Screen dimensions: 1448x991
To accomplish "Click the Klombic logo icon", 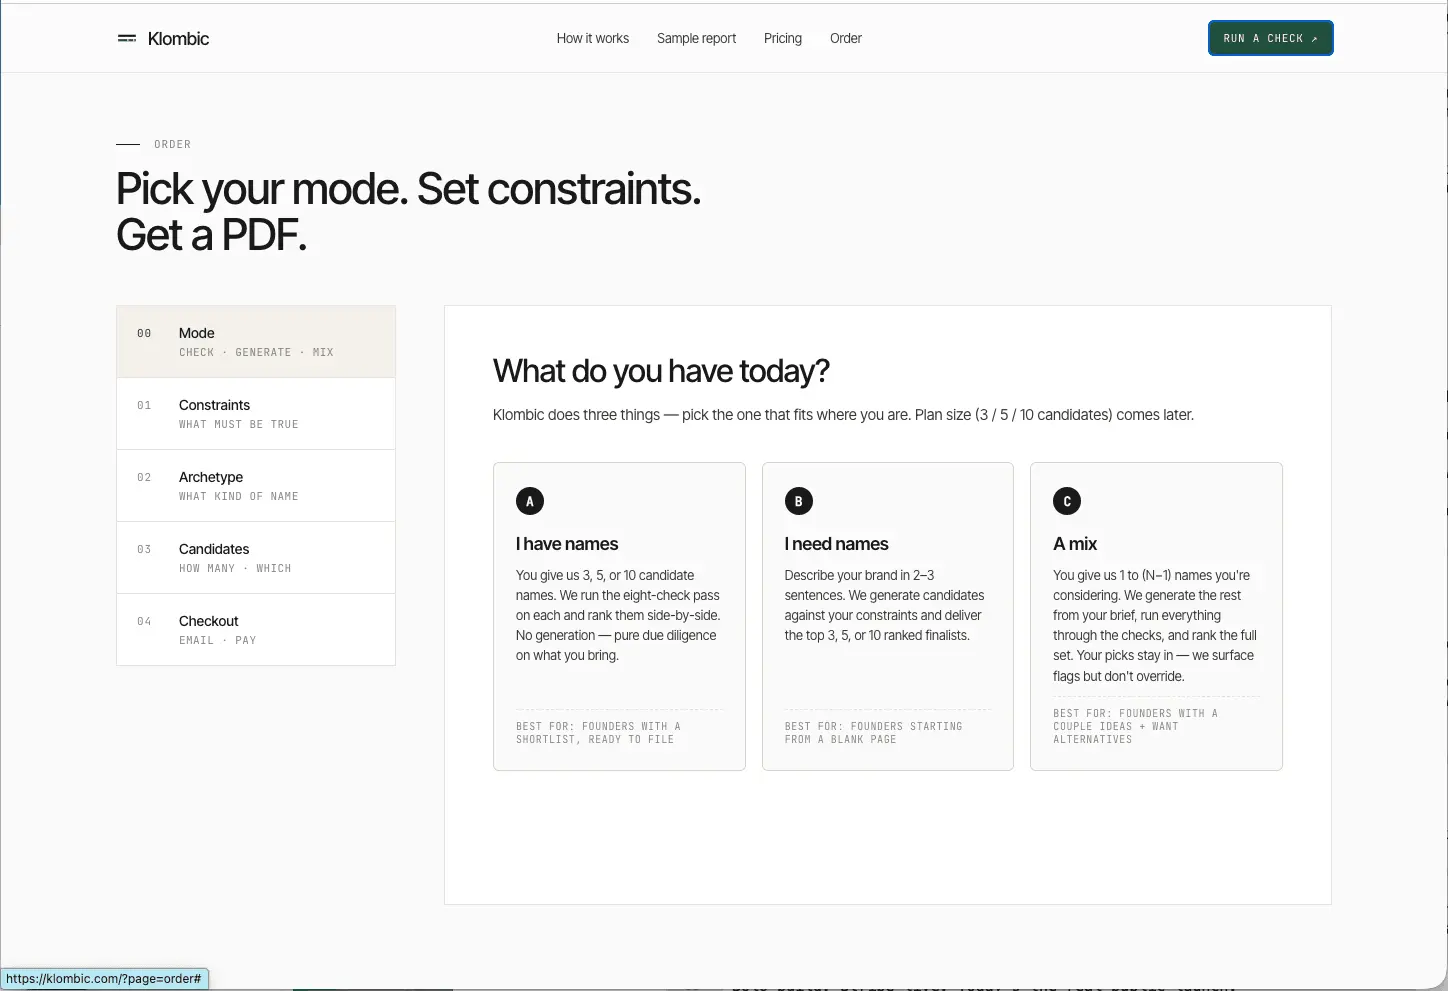I will [127, 39].
